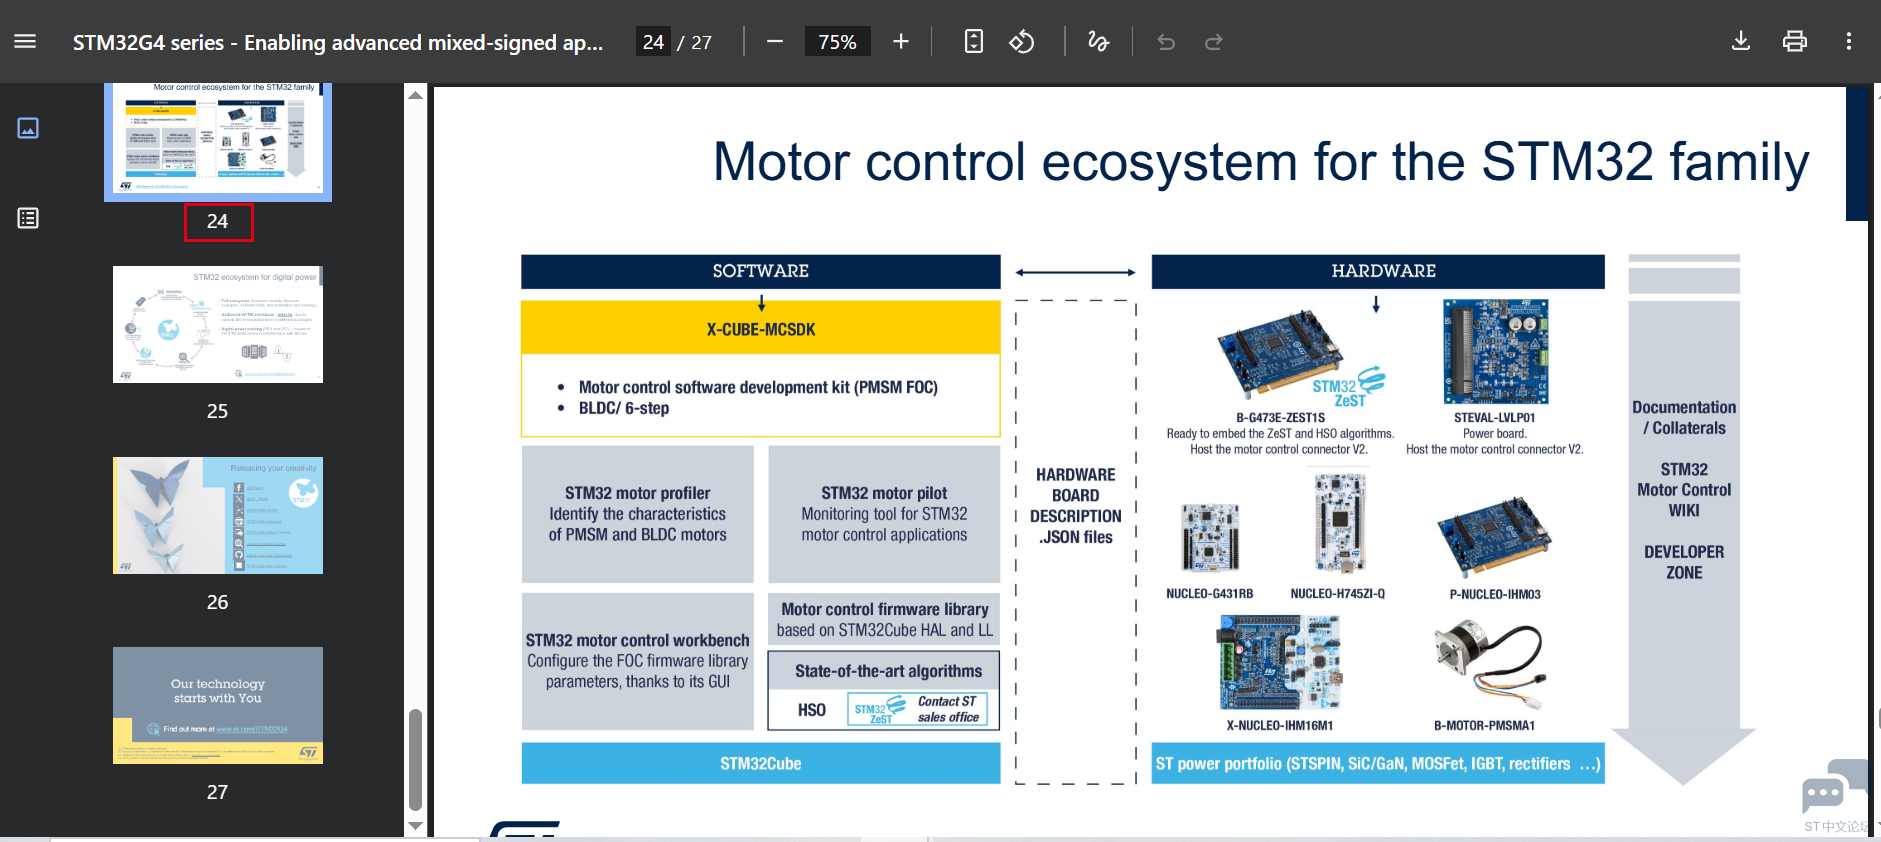Show the document outline view icon

(28, 218)
